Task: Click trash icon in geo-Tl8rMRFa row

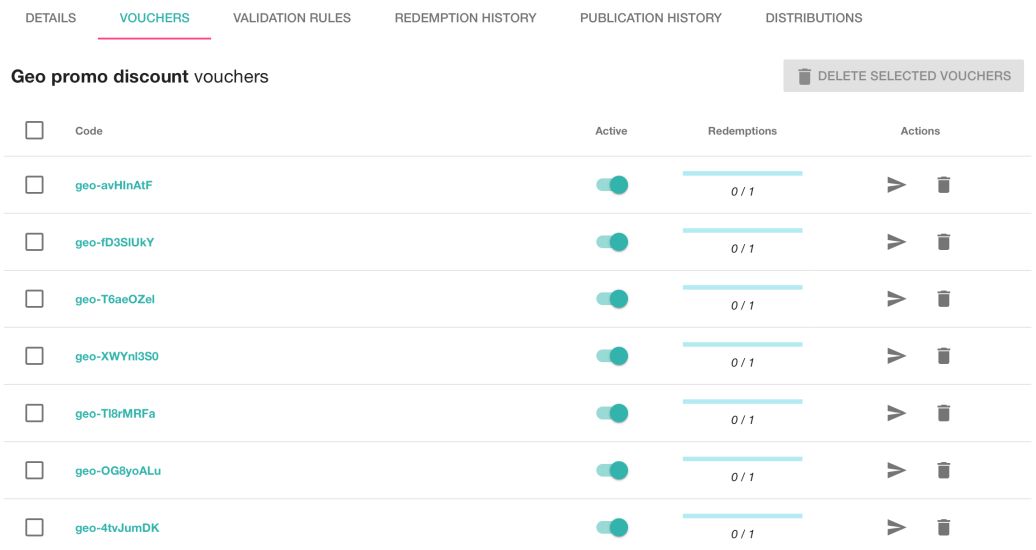Action: pos(943,413)
